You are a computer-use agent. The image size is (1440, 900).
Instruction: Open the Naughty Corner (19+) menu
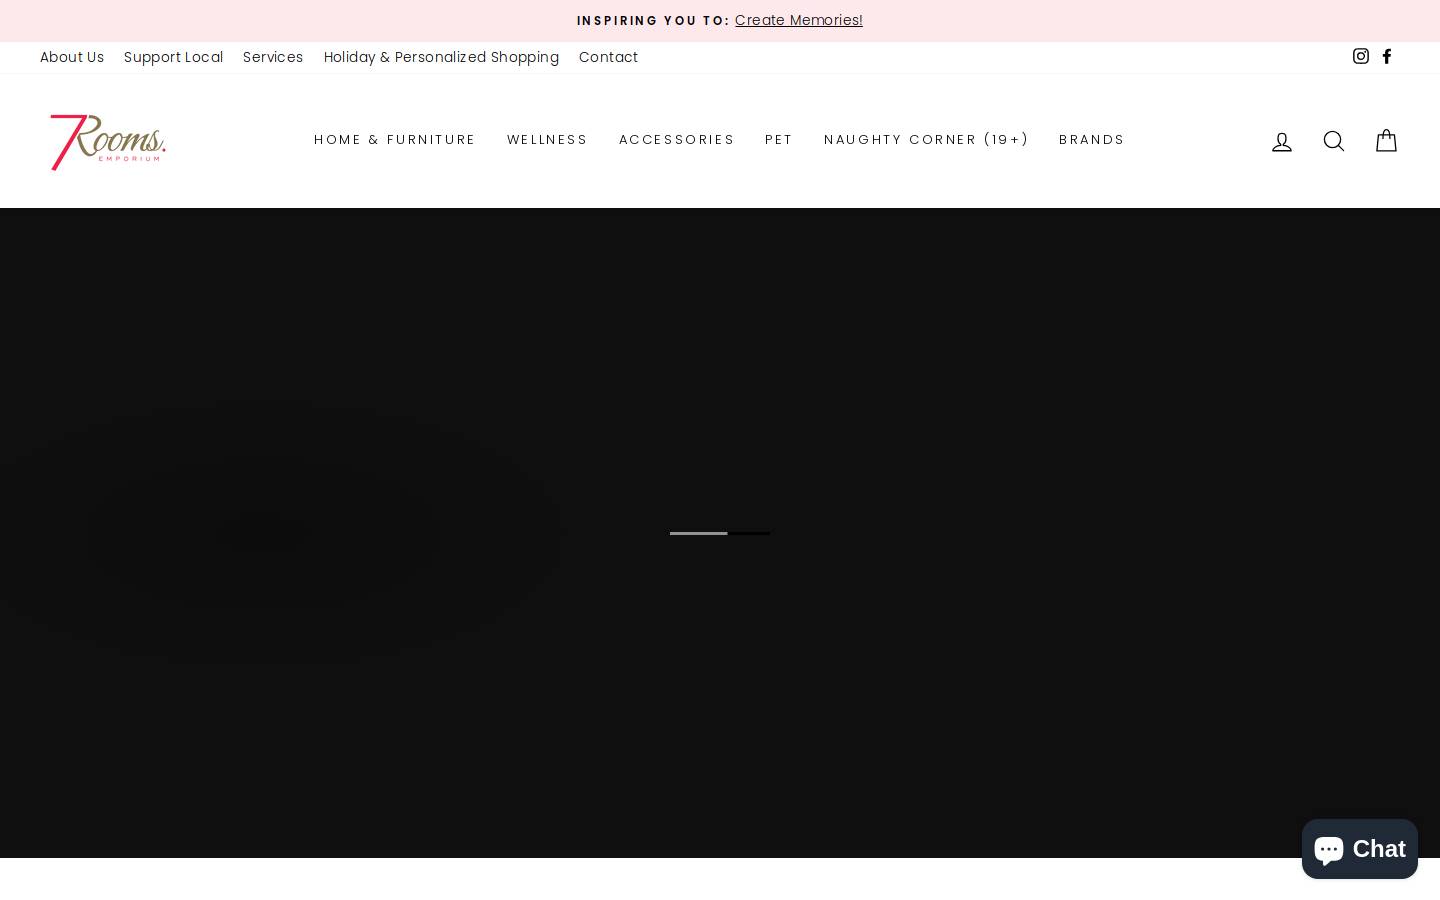point(926,140)
